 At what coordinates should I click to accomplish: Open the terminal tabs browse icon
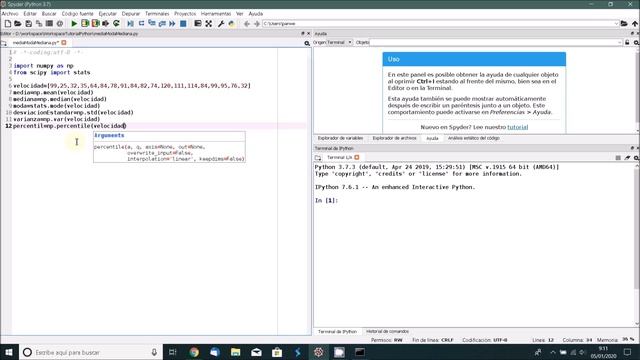[x=318, y=158]
